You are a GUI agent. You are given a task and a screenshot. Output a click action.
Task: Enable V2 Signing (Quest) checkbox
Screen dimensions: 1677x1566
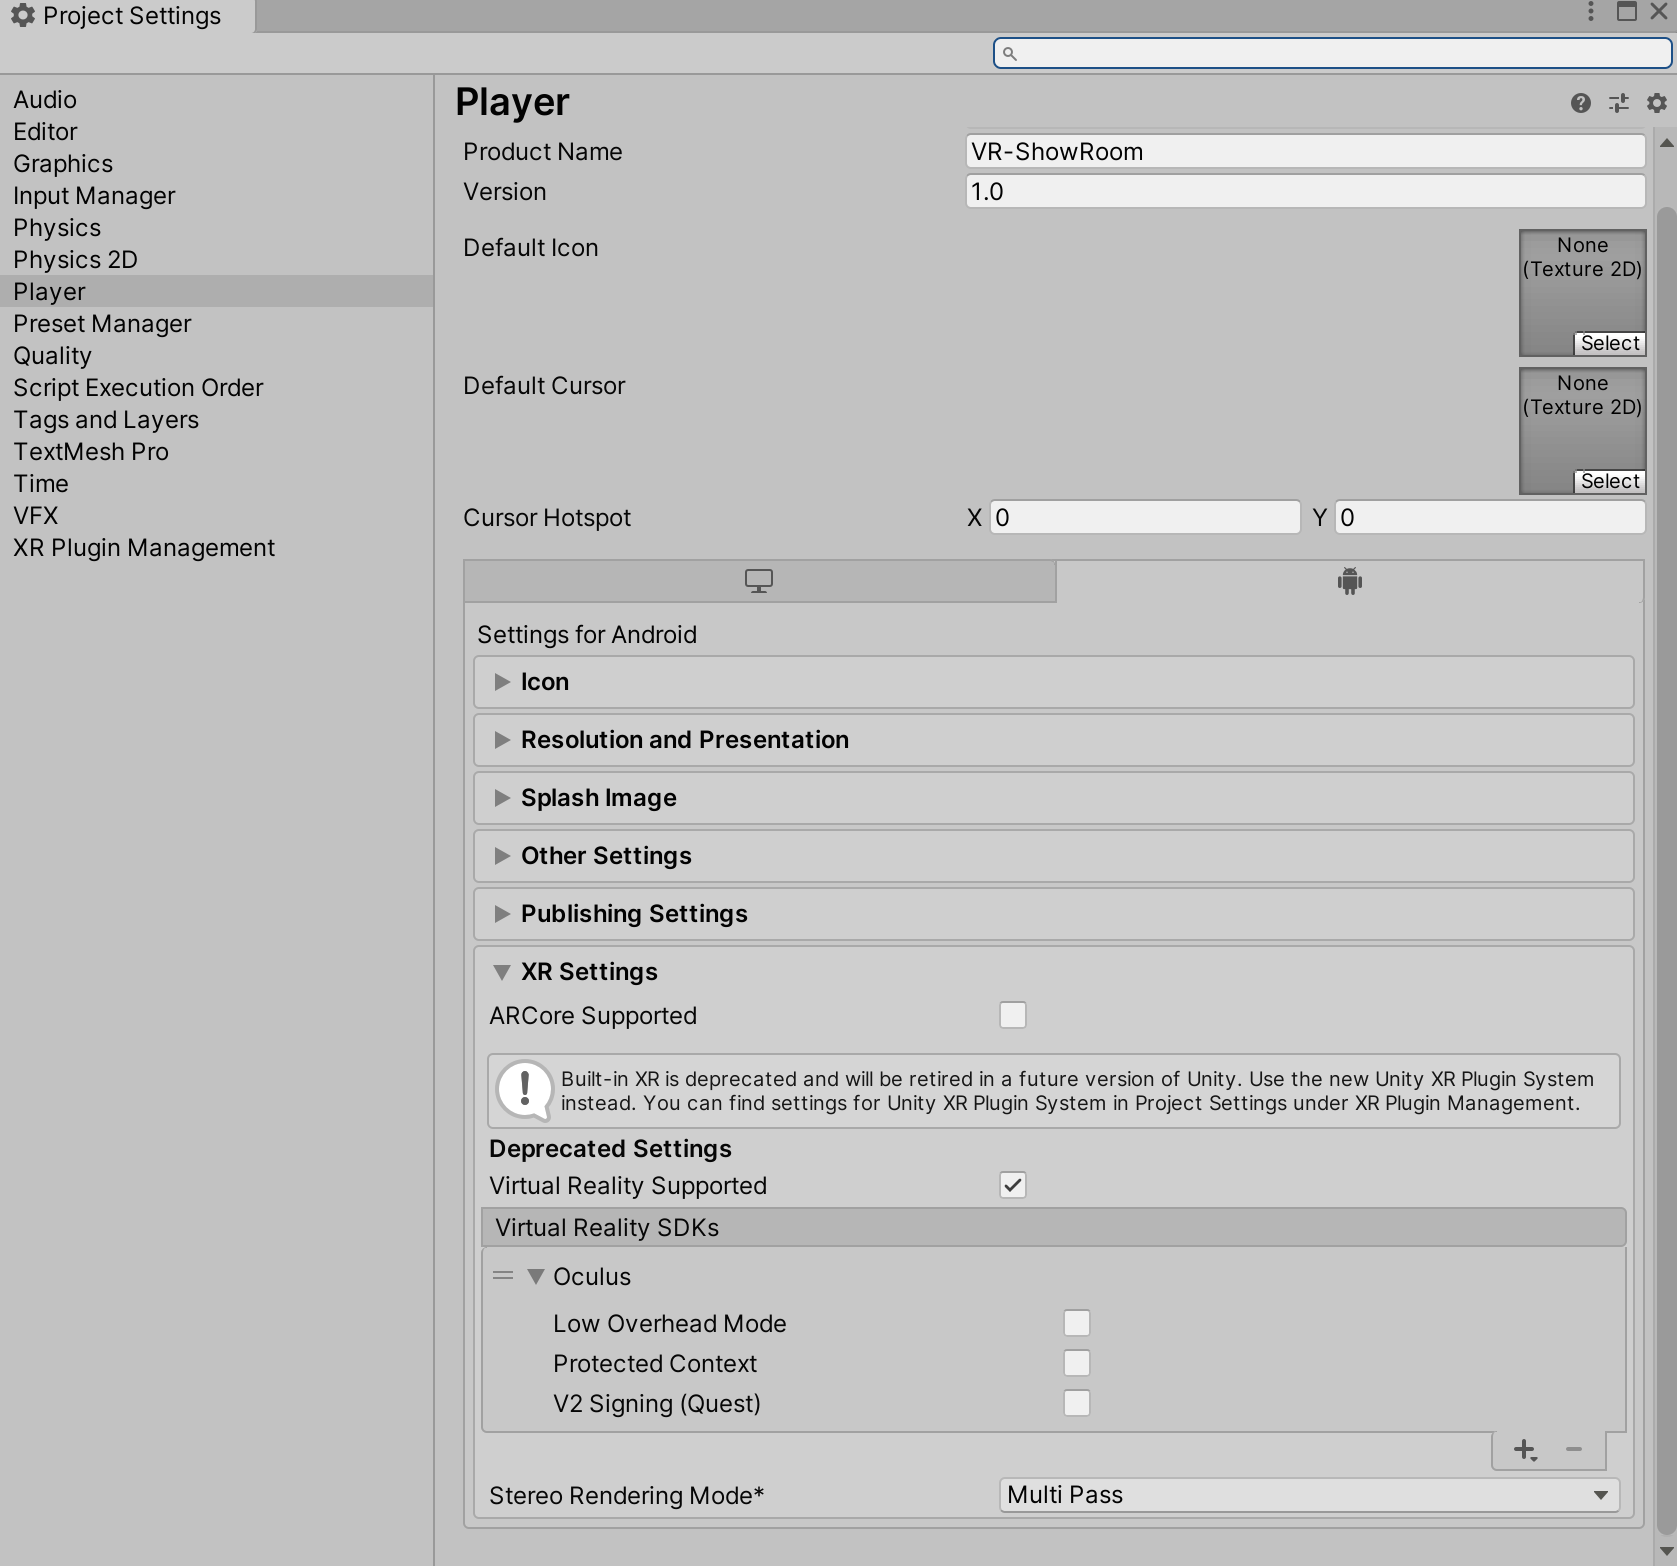(1077, 1403)
